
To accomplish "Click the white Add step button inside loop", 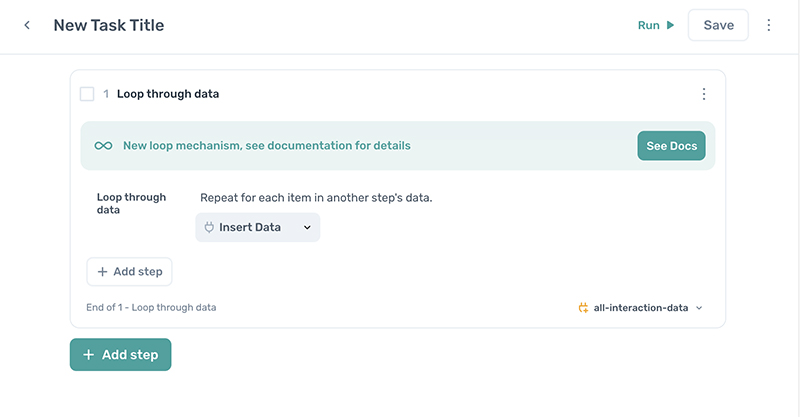I will [129, 272].
